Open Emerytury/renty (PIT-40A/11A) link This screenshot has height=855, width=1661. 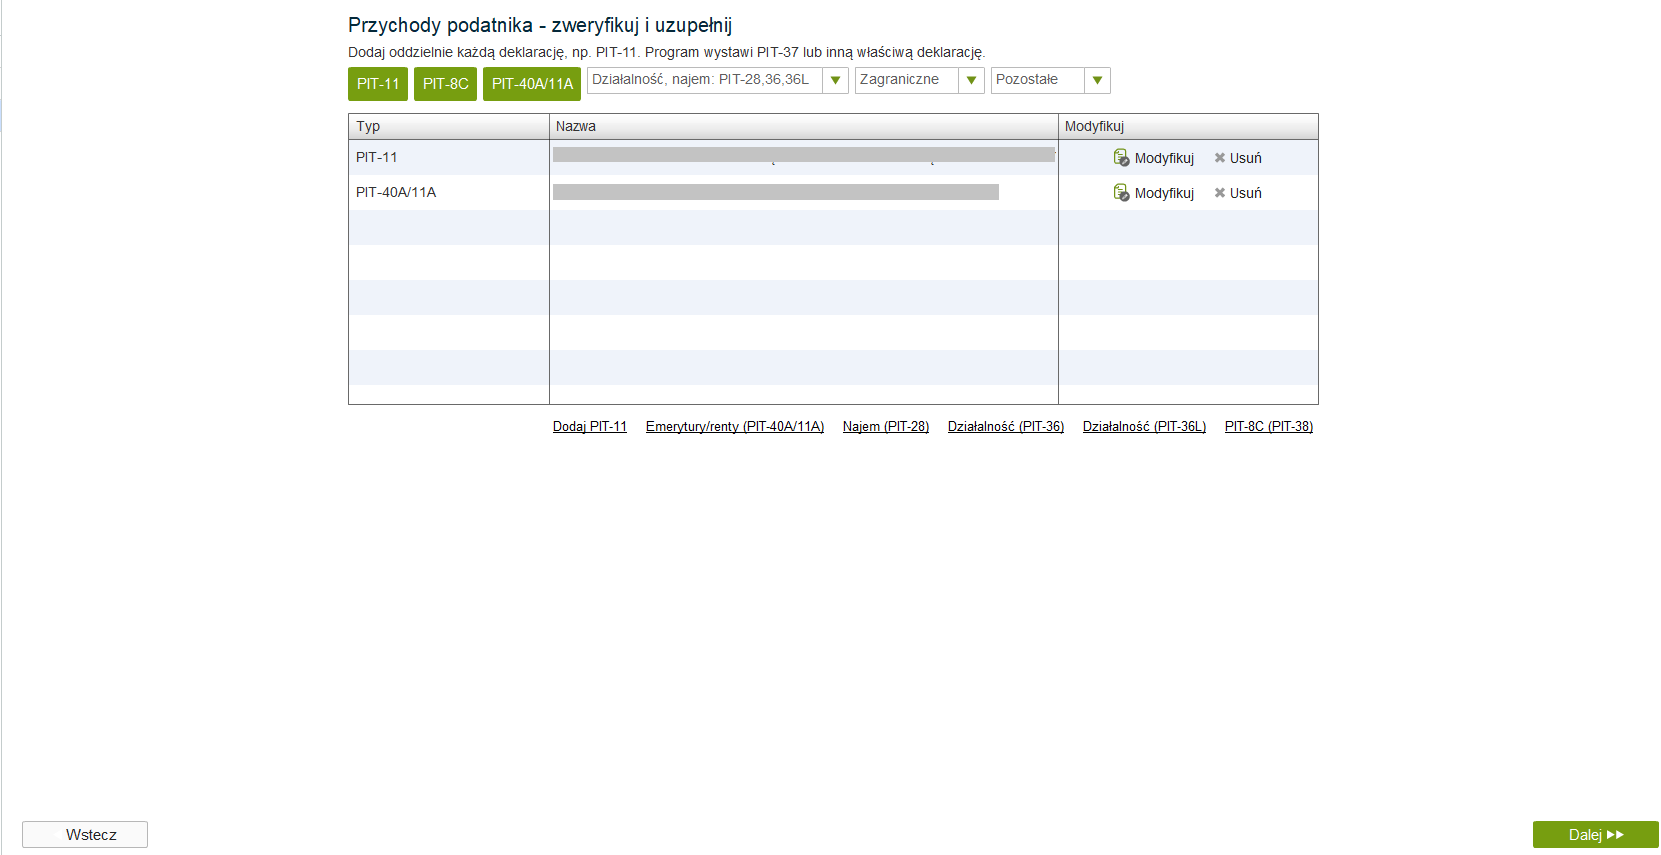coord(735,427)
